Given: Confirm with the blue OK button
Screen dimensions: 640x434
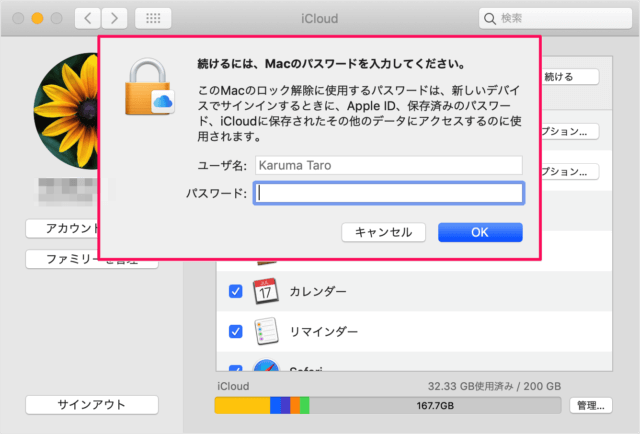Looking at the screenshot, I should [480, 232].
